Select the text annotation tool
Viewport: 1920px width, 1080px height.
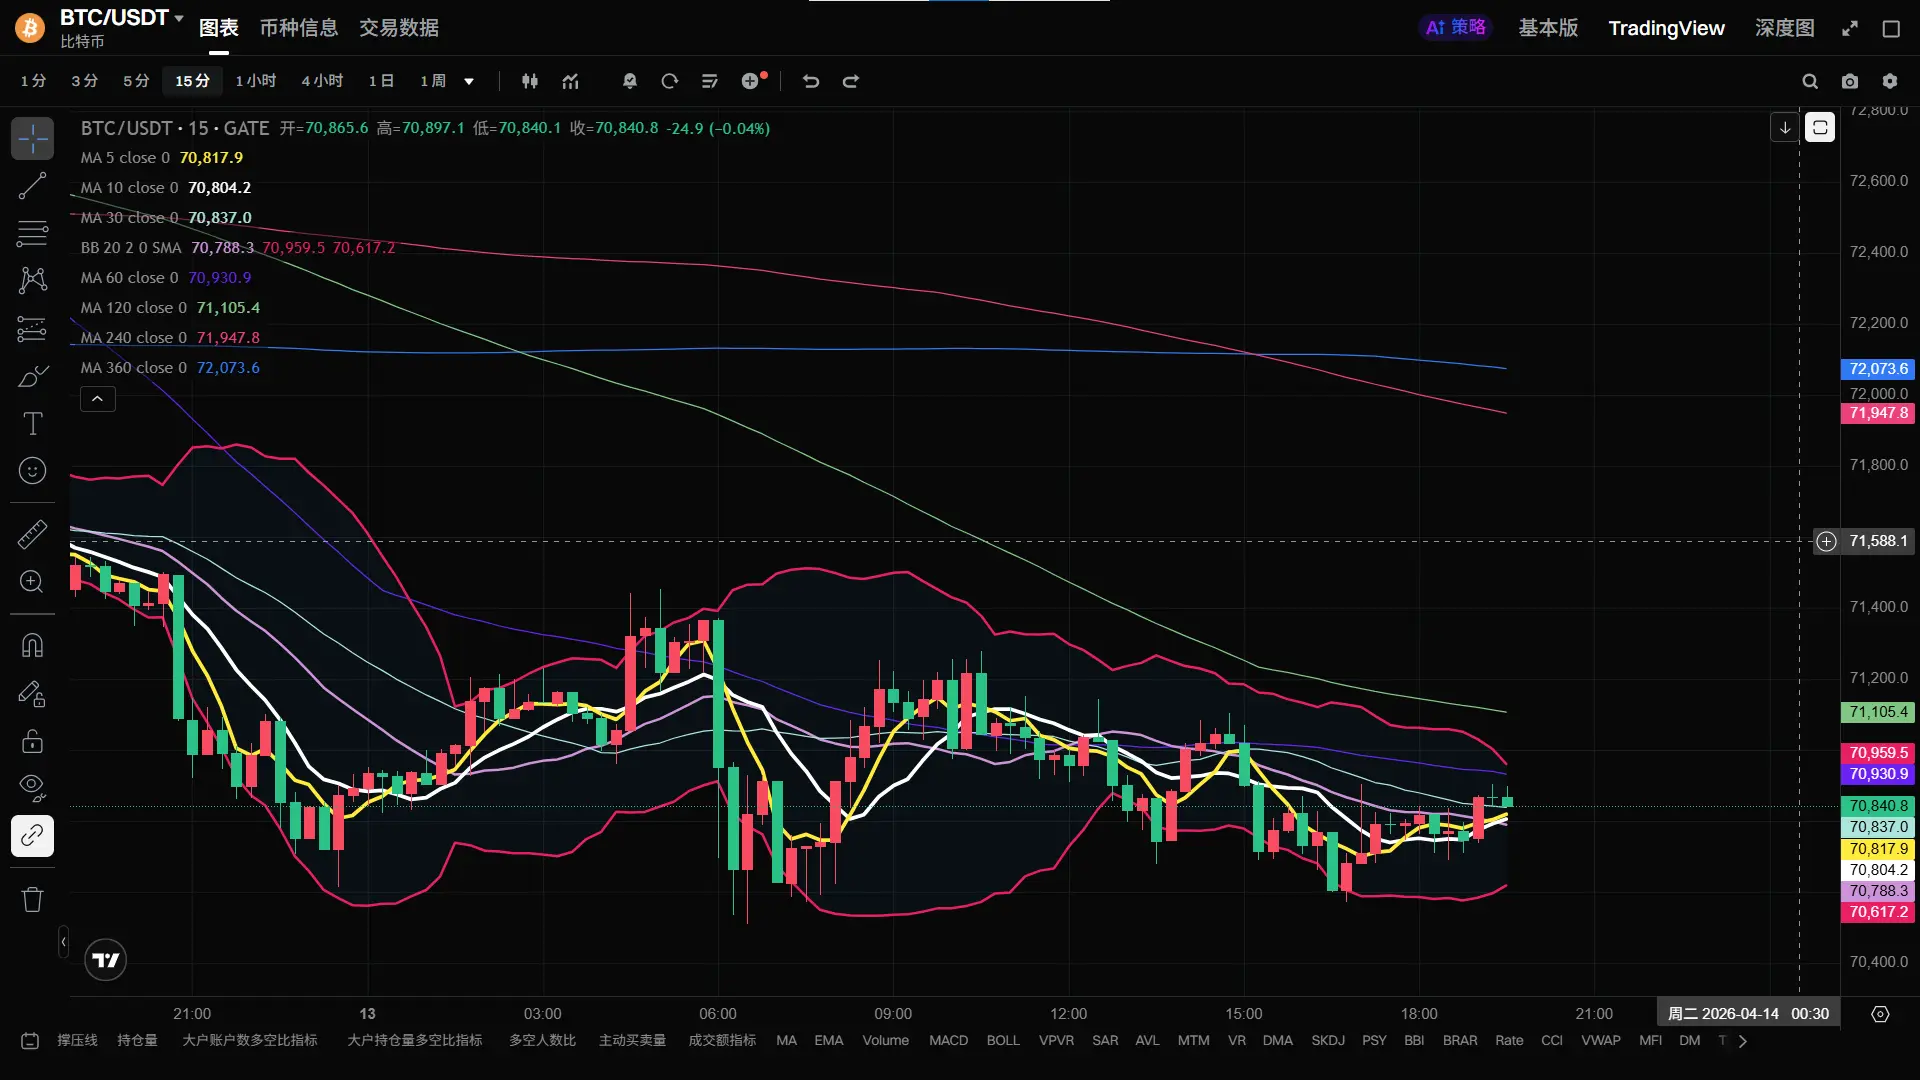32,424
